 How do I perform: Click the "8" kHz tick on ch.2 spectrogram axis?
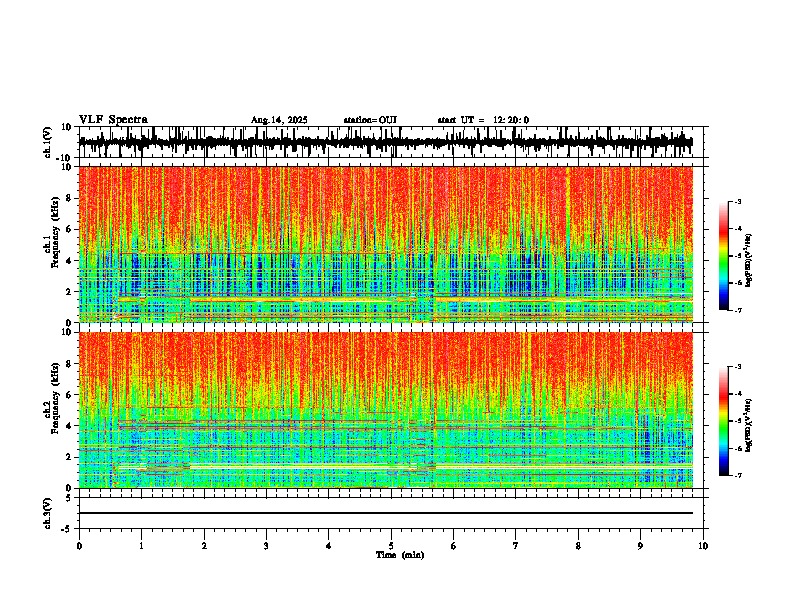coord(69,364)
